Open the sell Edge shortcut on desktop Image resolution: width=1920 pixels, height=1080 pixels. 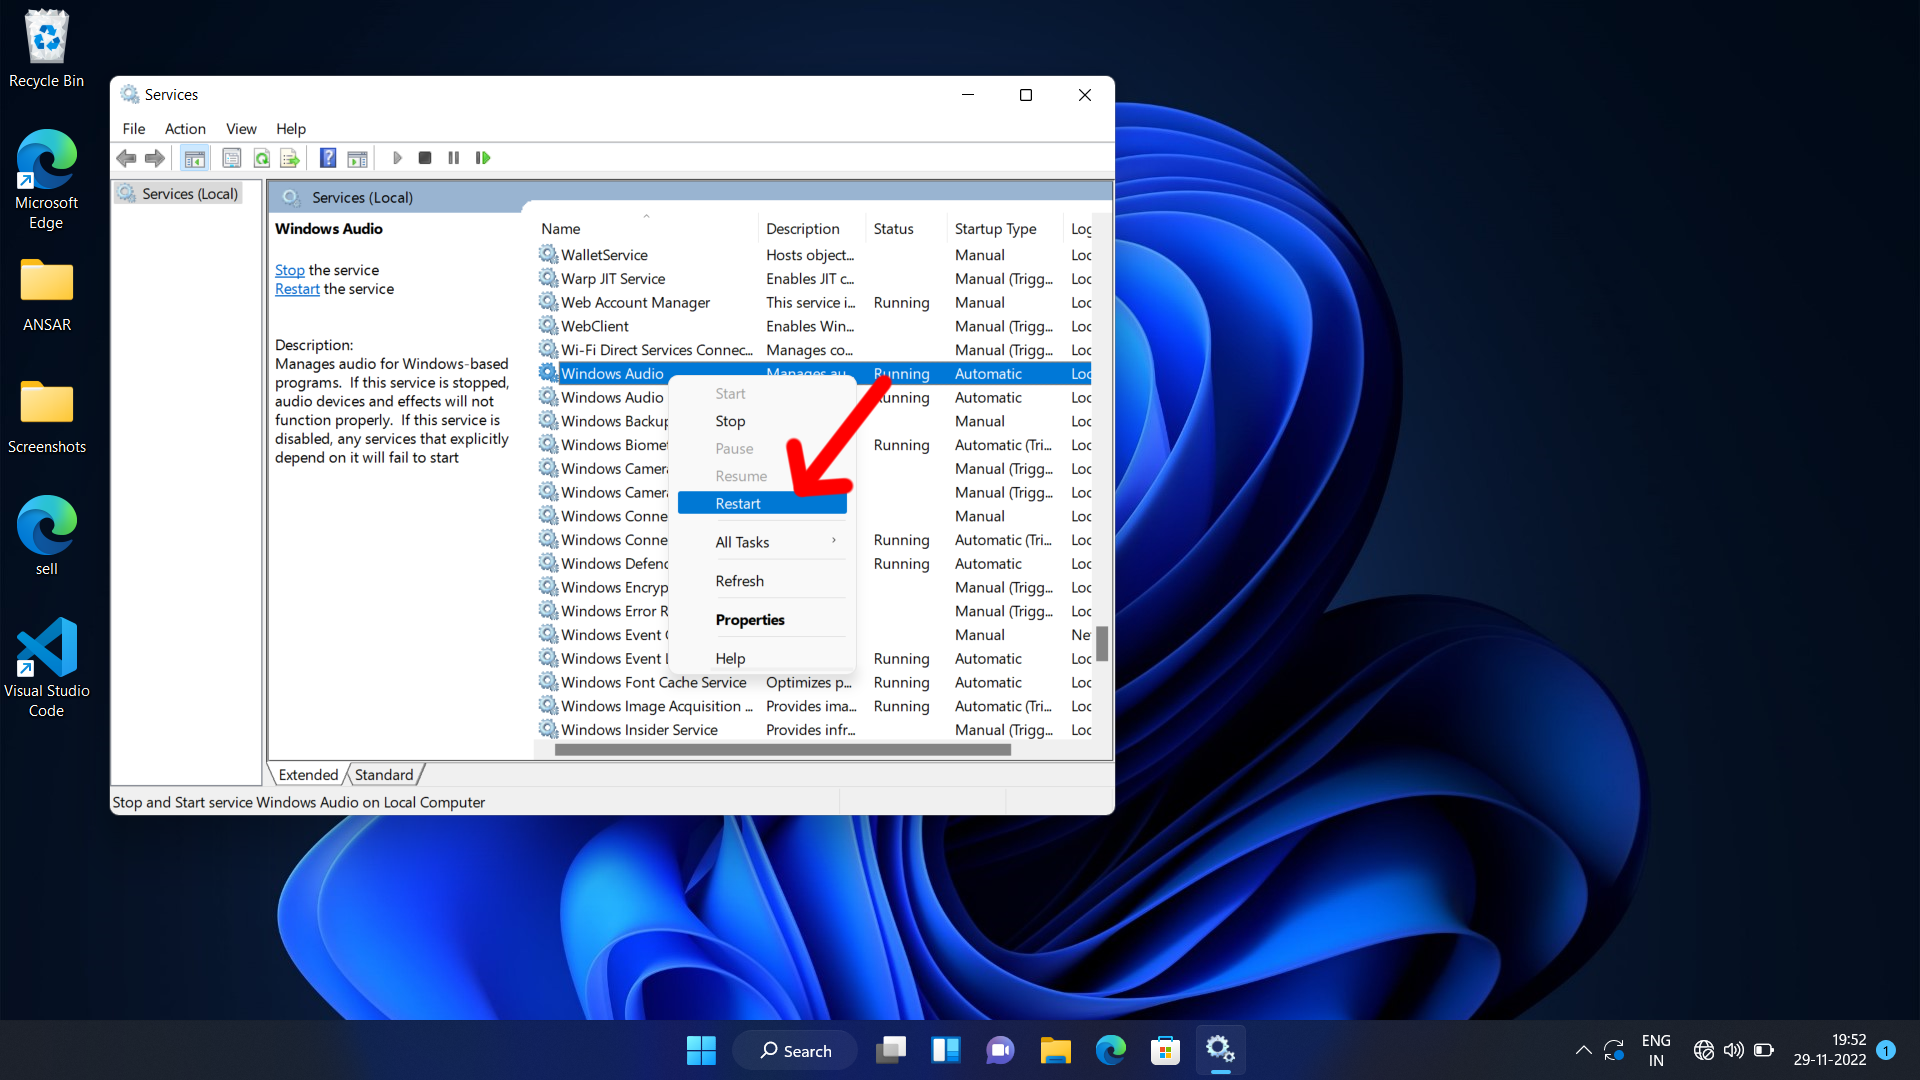[46, 535]
